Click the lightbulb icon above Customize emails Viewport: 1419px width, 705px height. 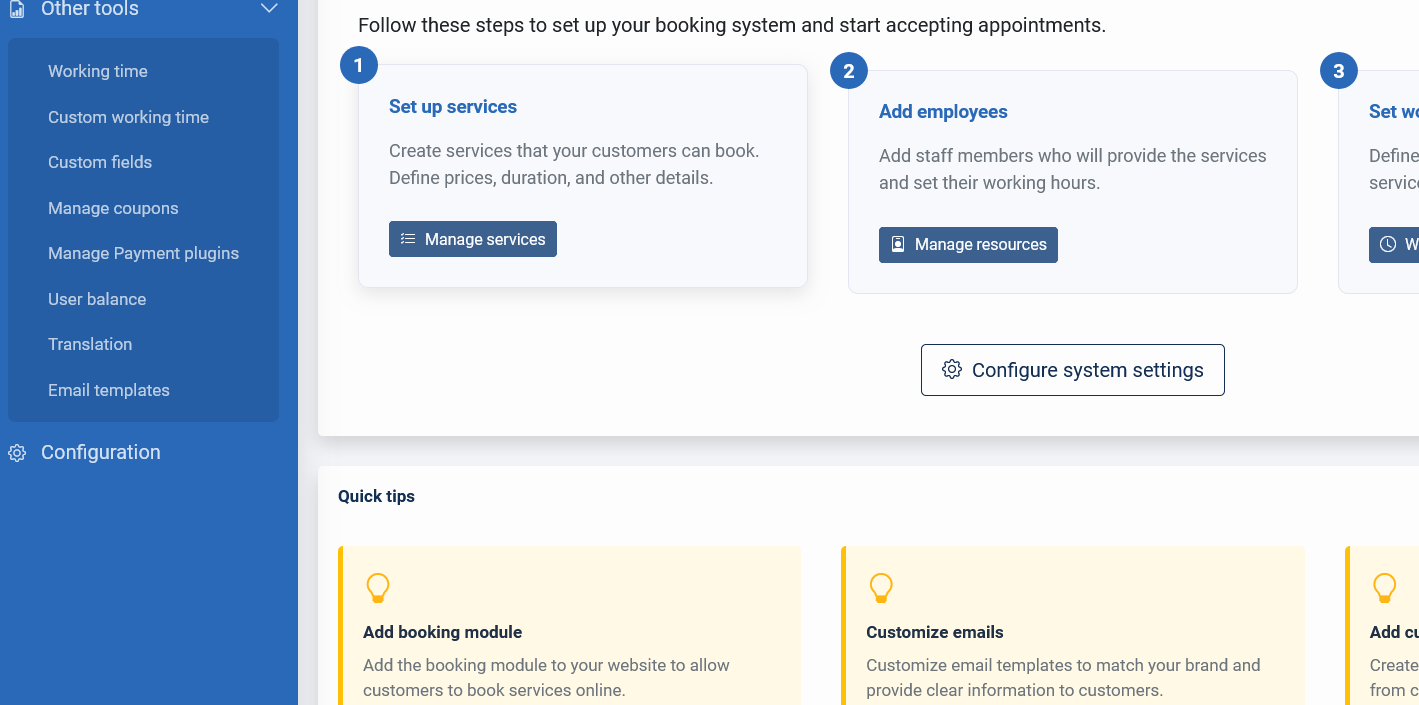[x=881, y=588]
